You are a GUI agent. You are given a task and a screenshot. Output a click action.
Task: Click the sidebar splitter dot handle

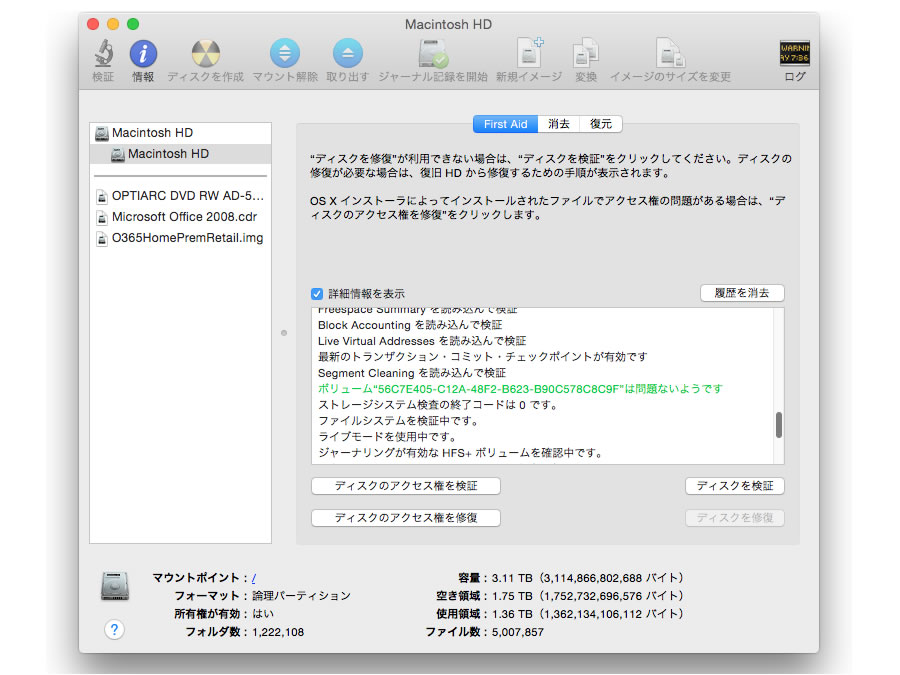[x=284, y=333]
